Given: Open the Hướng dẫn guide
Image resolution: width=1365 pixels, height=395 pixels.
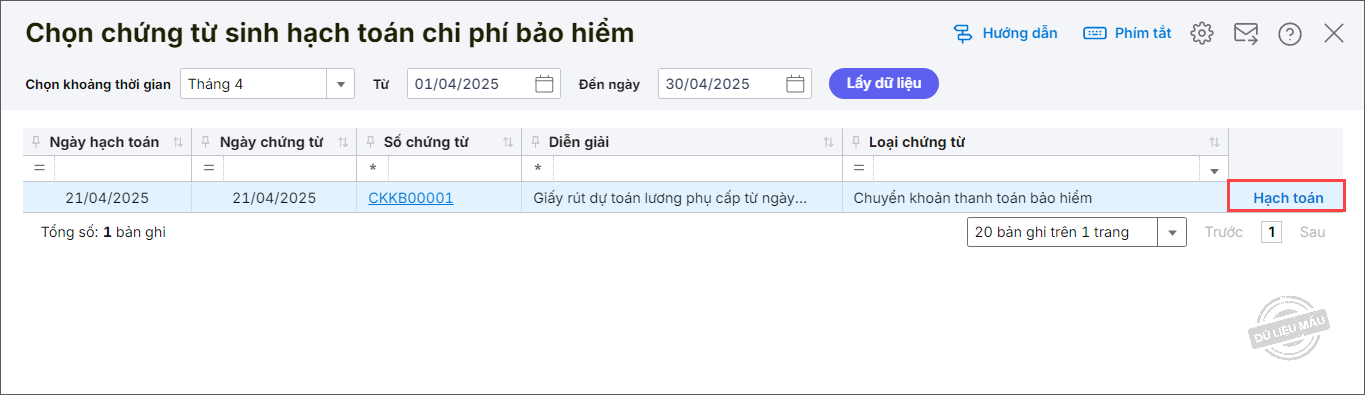Looking at the screenshot, I should point(1005,33).
